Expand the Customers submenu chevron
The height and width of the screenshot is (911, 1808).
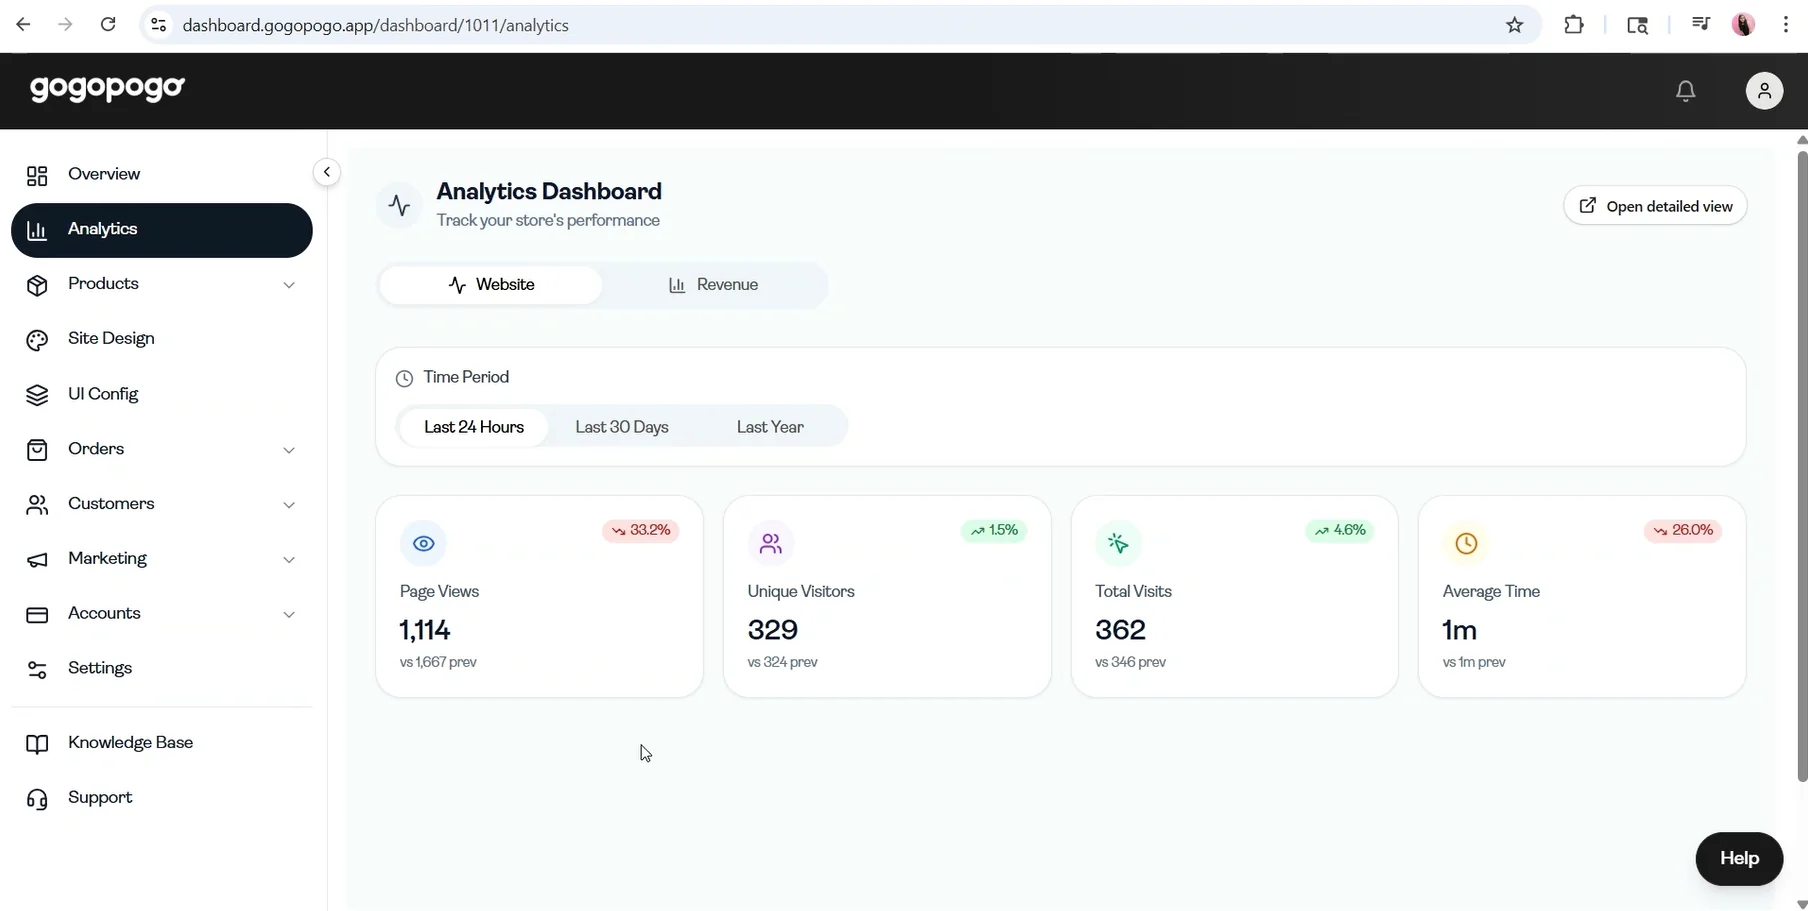pos(289,505)
